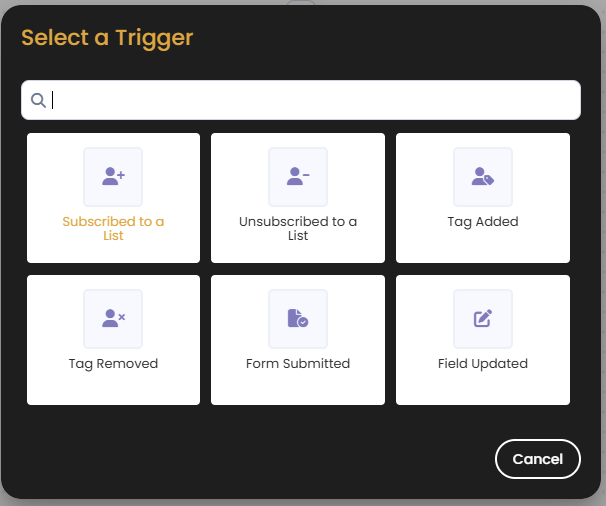Click the "Unsubscribed to a List" label

click(x=298, y=228)
